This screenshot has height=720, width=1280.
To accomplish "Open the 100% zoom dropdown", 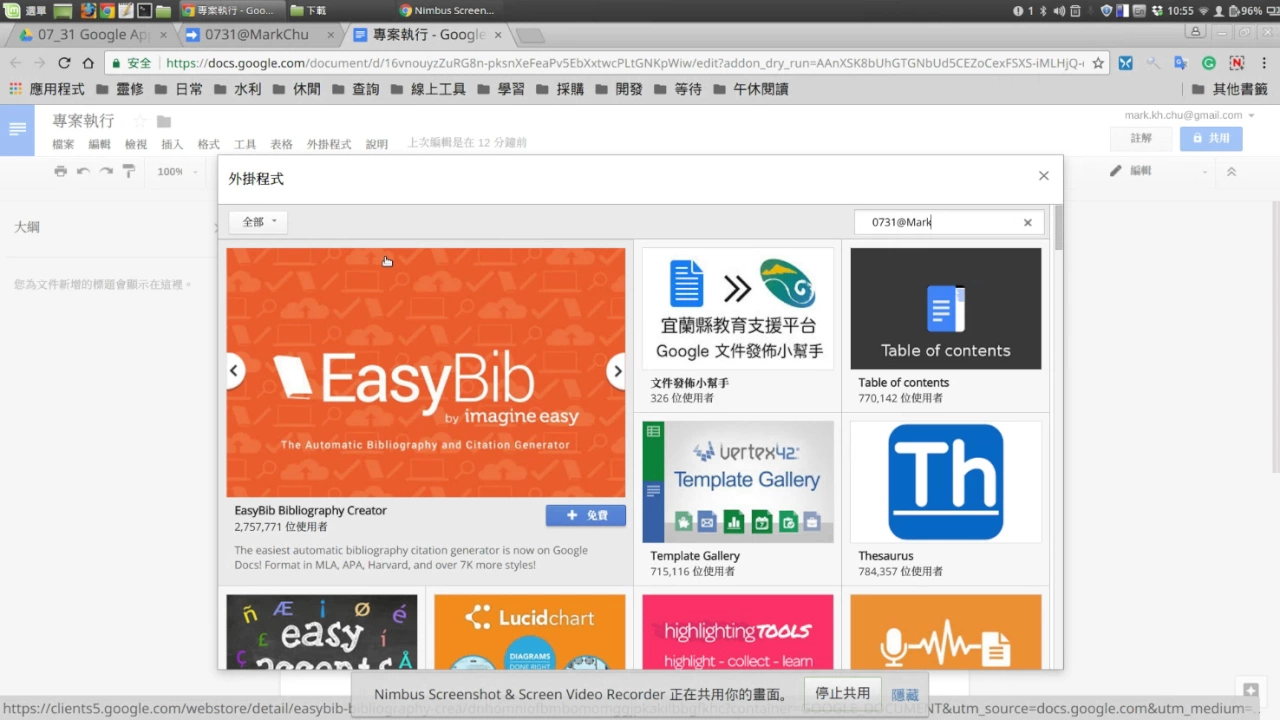I will pyautogui.click(x=176, y=171).
